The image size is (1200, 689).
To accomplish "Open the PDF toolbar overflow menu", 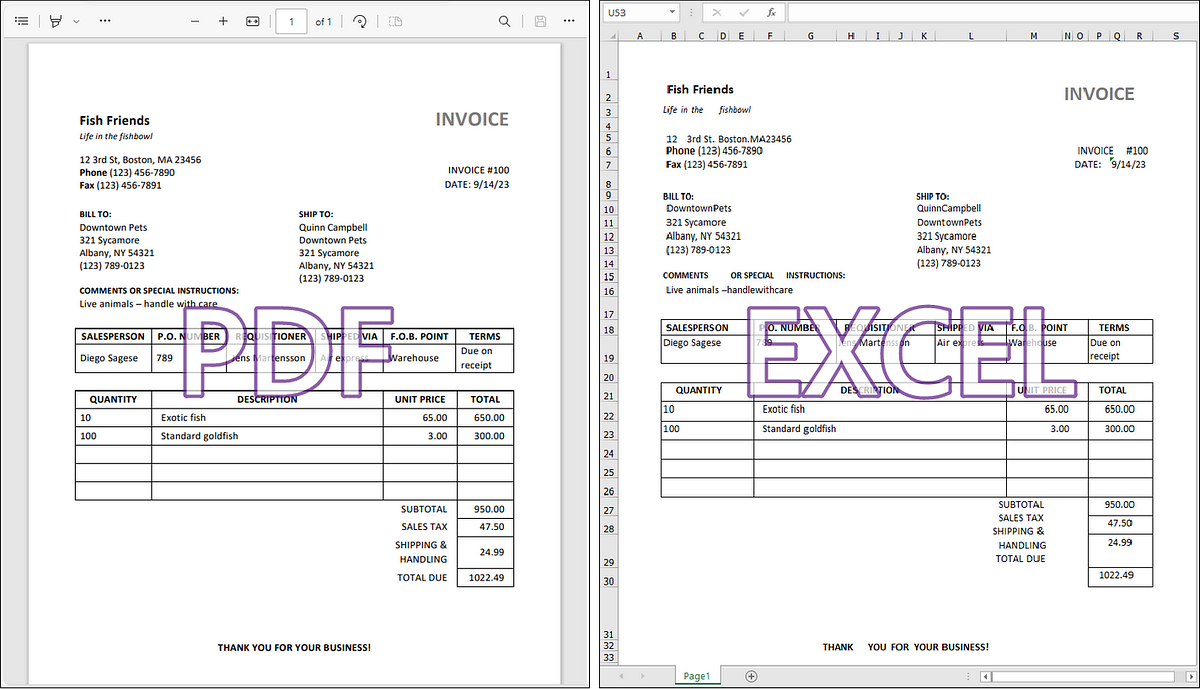I will [105, 20].
